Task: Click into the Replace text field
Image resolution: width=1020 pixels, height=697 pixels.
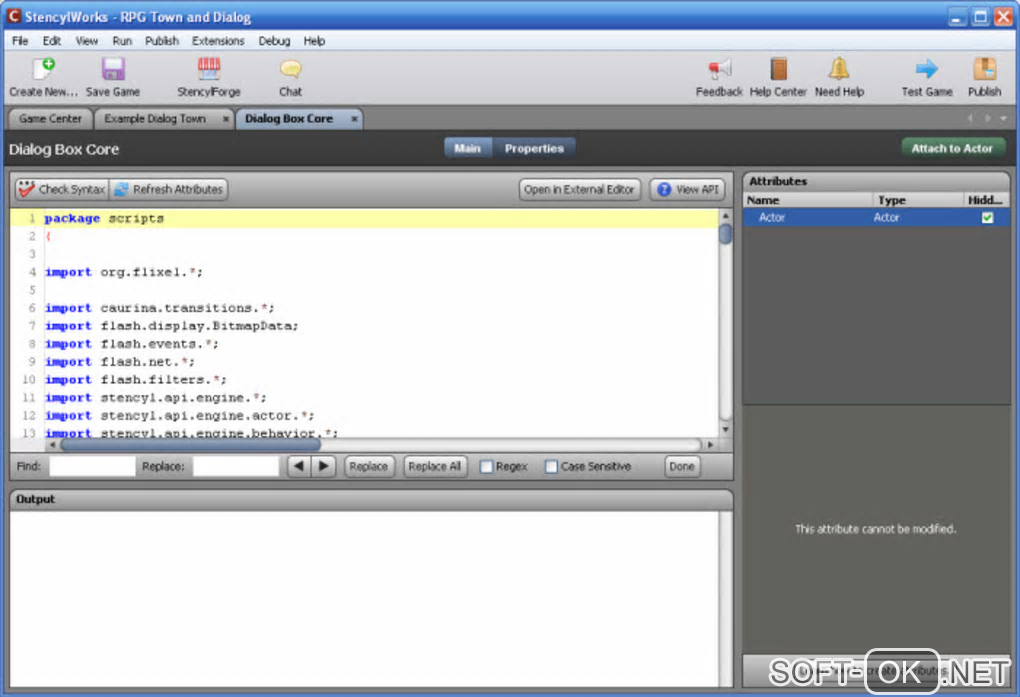Action: (235, 466)
